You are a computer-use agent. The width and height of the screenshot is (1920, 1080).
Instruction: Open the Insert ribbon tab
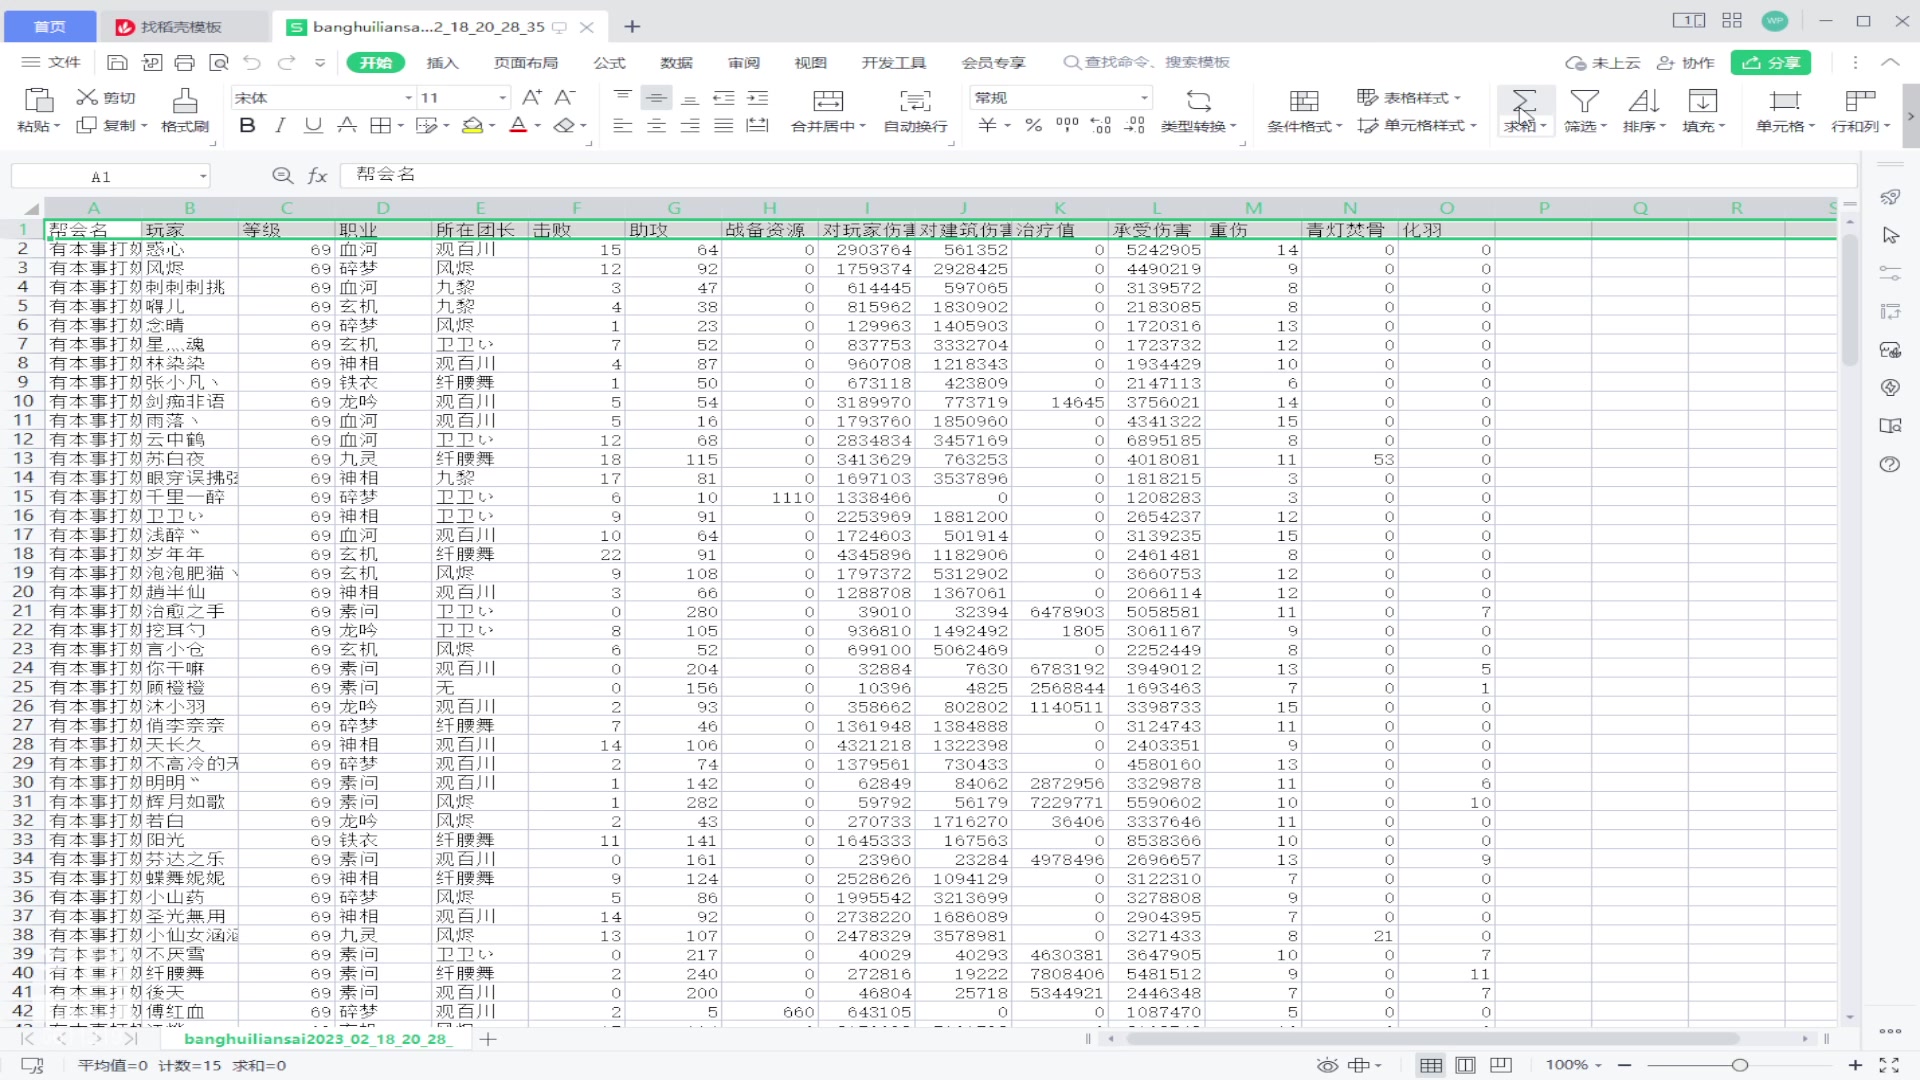click(x=442, y=63)
